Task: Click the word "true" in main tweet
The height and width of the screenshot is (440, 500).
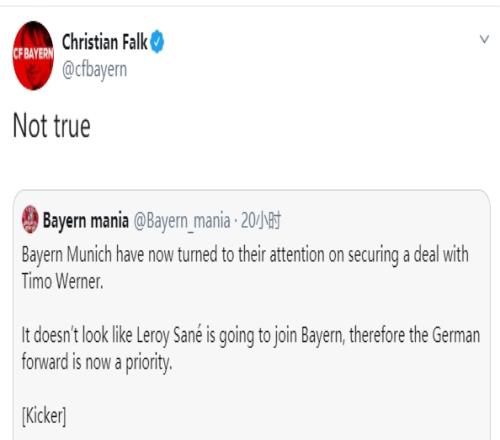Action: pos(72,126)
